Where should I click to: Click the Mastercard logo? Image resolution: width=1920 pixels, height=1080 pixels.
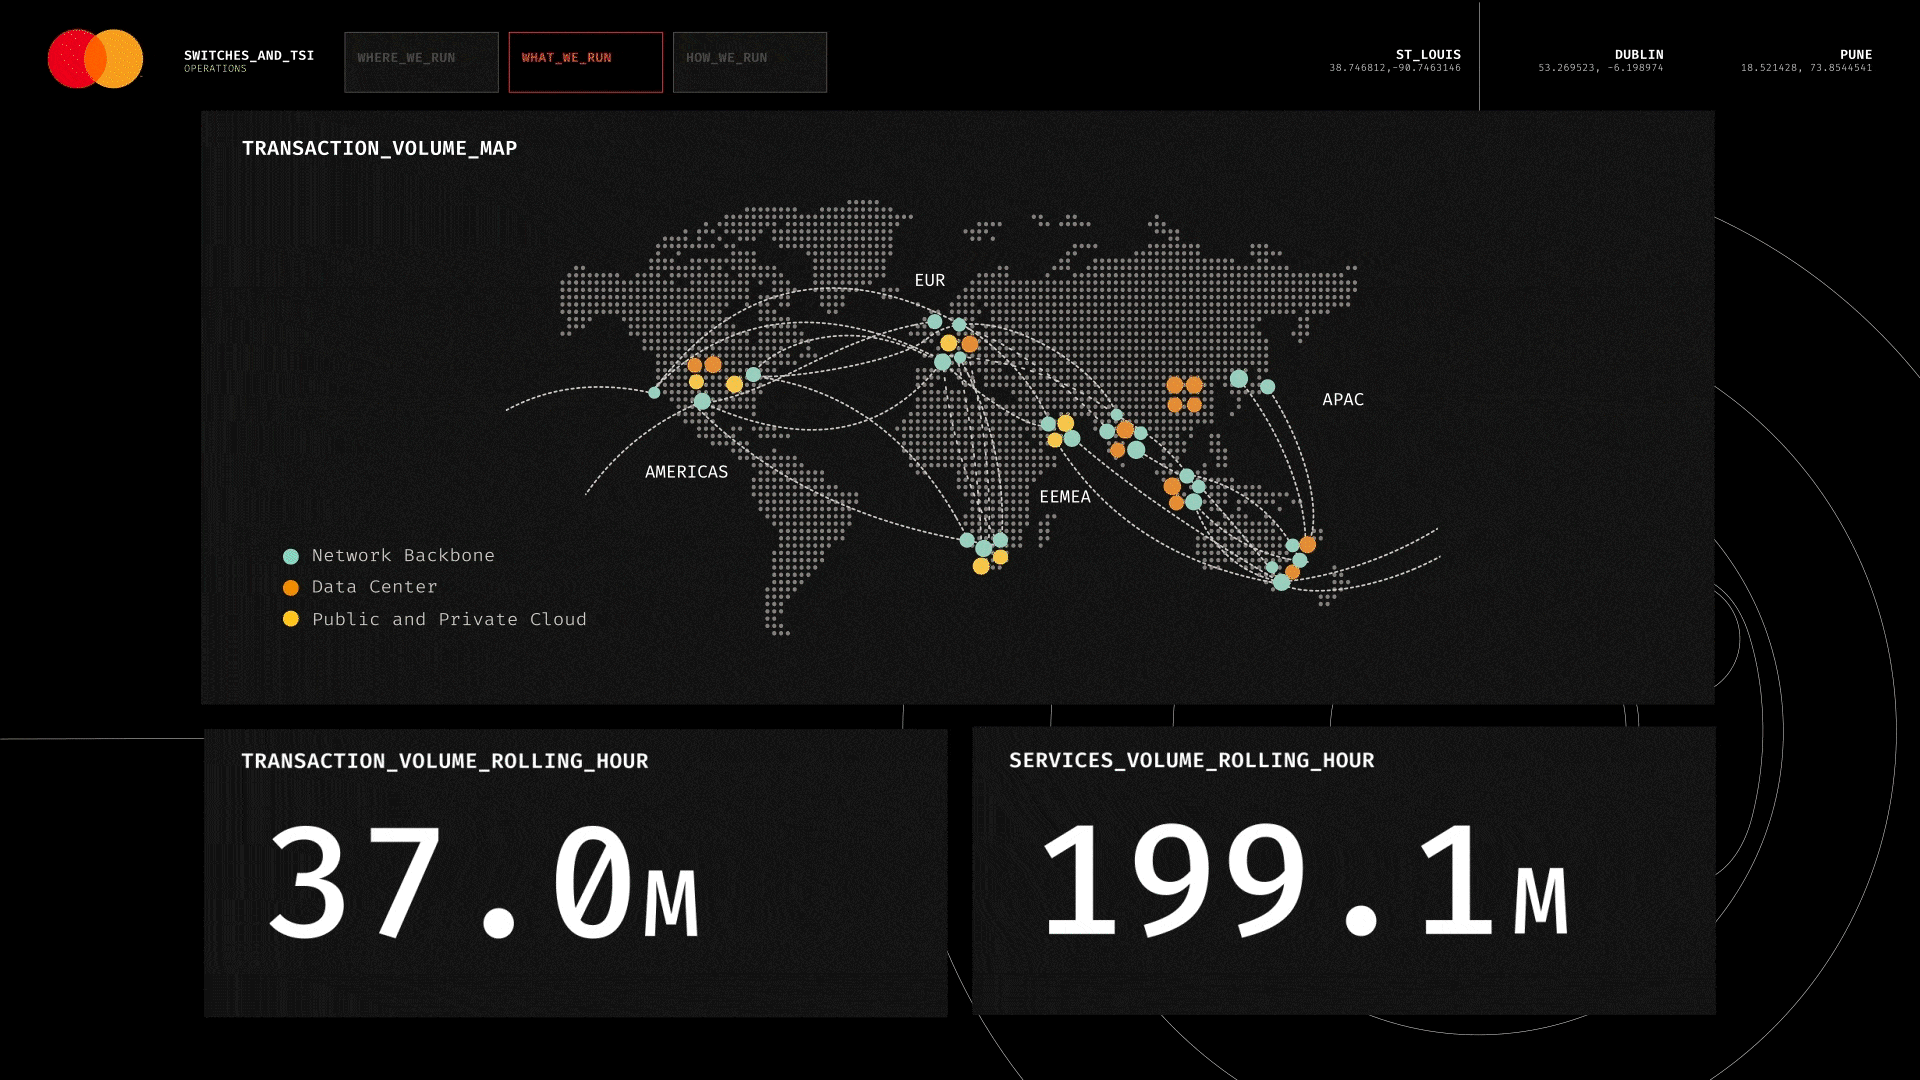(x=95, y=59)
